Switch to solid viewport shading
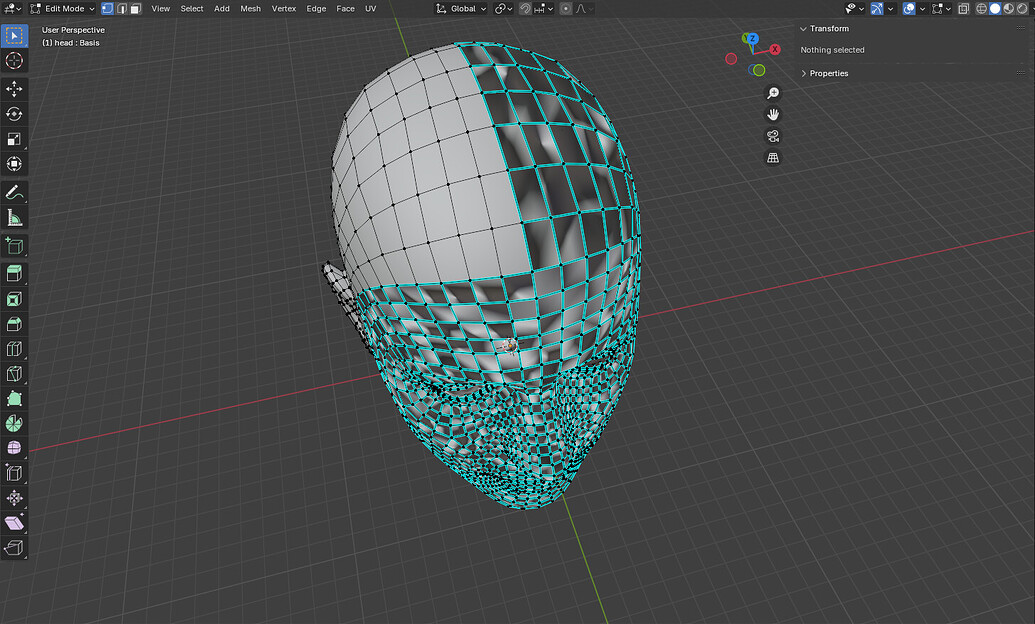Screen dimensions: 1035x624 pyautogui.click(x=995, y=9)
